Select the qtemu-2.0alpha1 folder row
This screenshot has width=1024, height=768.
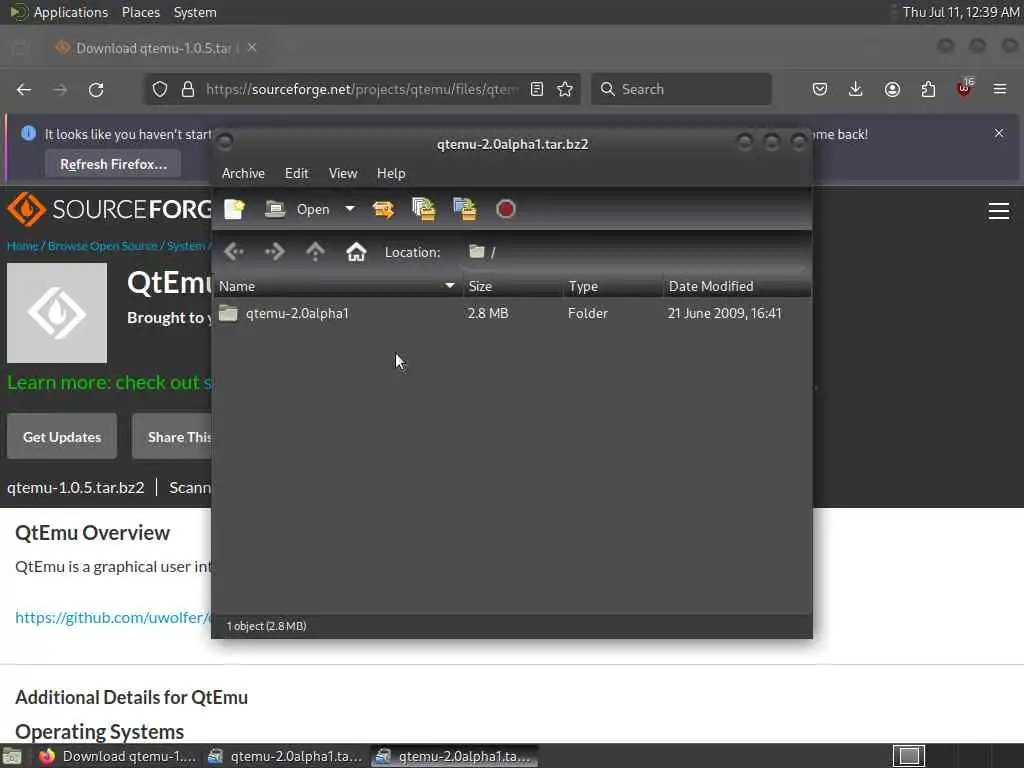512,313
